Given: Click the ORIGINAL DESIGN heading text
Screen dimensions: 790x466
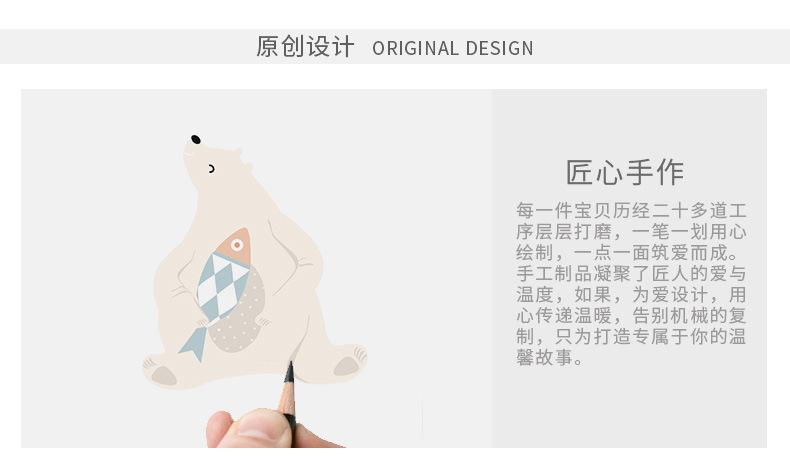Looking at the screenshot, I should (452, 48).
